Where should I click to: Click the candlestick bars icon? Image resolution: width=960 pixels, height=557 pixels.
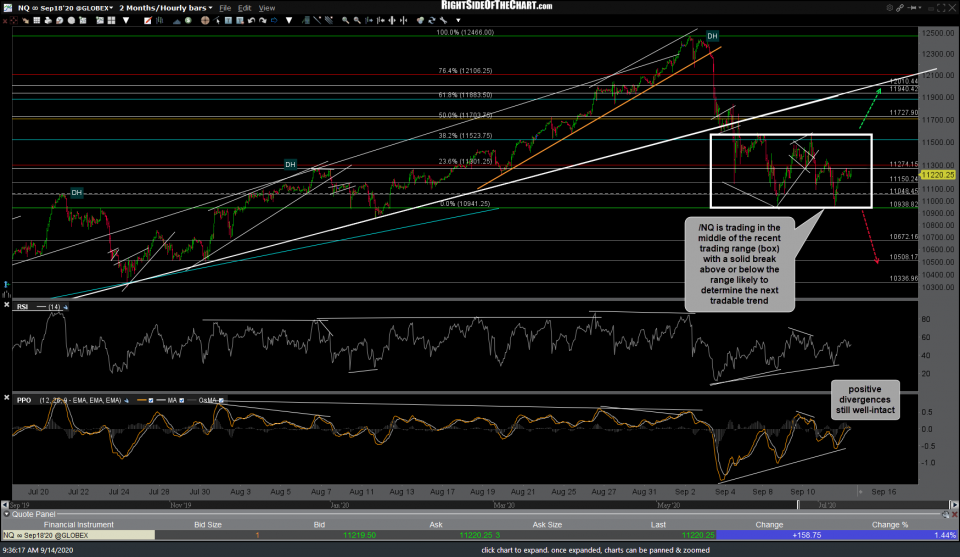159,20
